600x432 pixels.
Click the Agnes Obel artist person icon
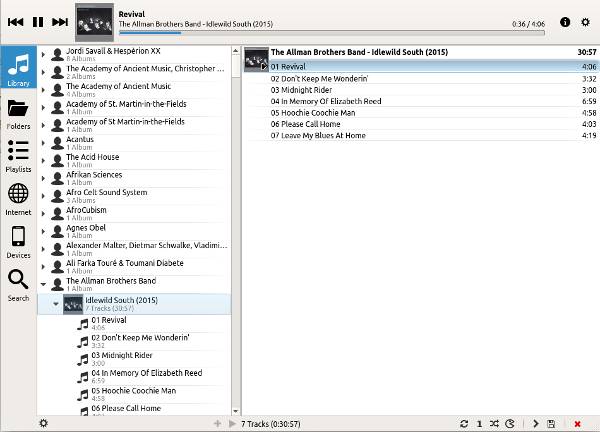point(57,231)
